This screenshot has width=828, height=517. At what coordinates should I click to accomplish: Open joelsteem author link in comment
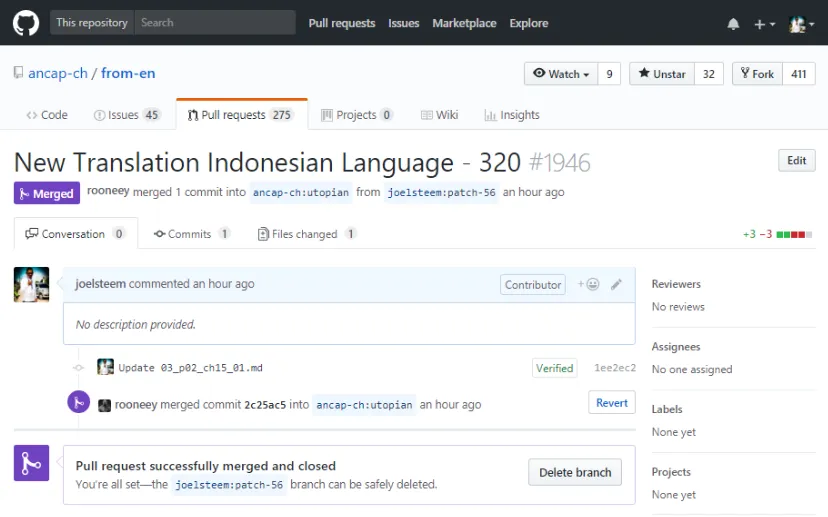tap(100, 284)
